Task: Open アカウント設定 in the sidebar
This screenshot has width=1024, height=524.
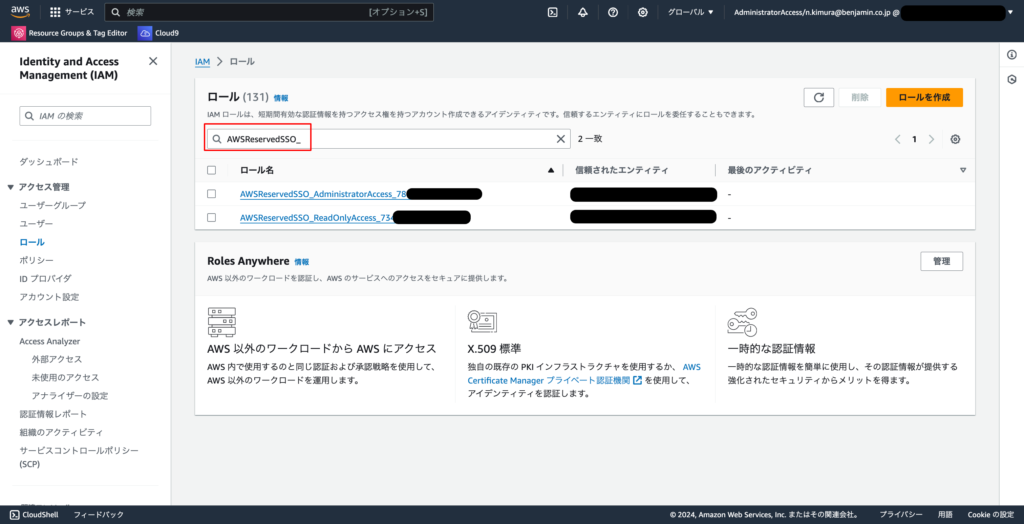Action: coord(49,297)
